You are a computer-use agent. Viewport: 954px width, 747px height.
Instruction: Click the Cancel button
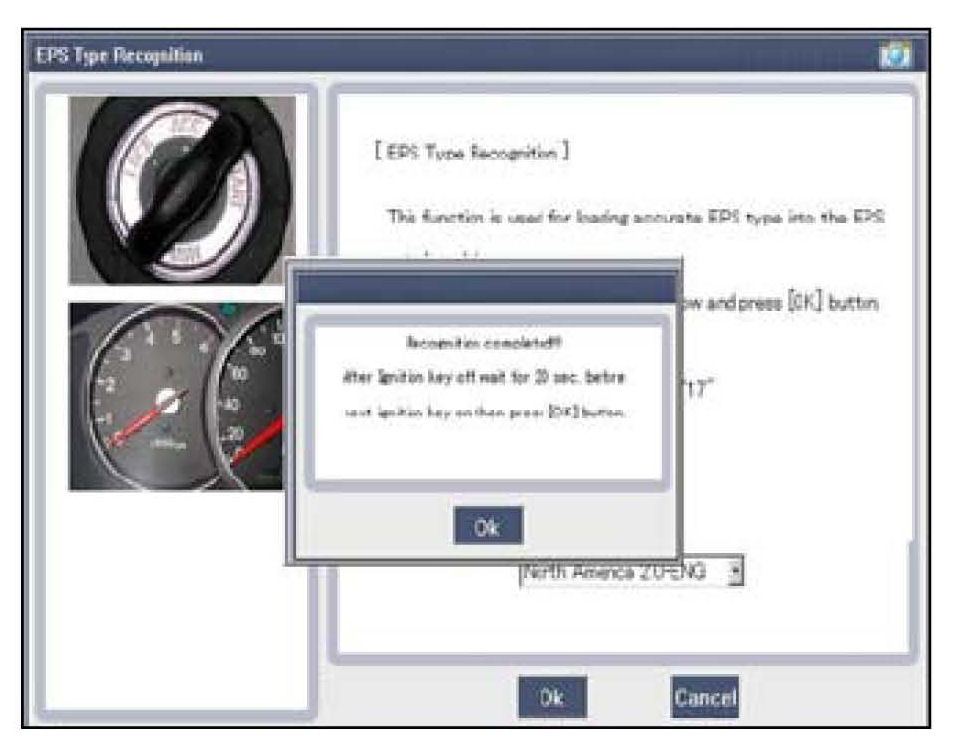[x=704, y=696]
